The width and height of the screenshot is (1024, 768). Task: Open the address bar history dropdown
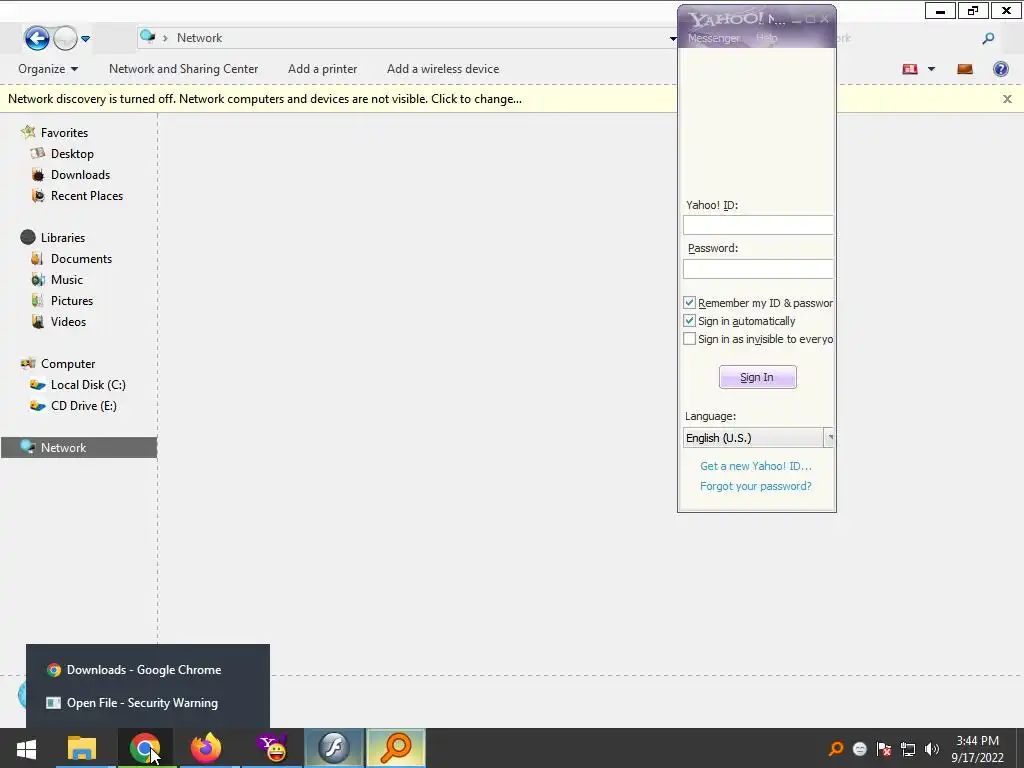coord(673,39)
